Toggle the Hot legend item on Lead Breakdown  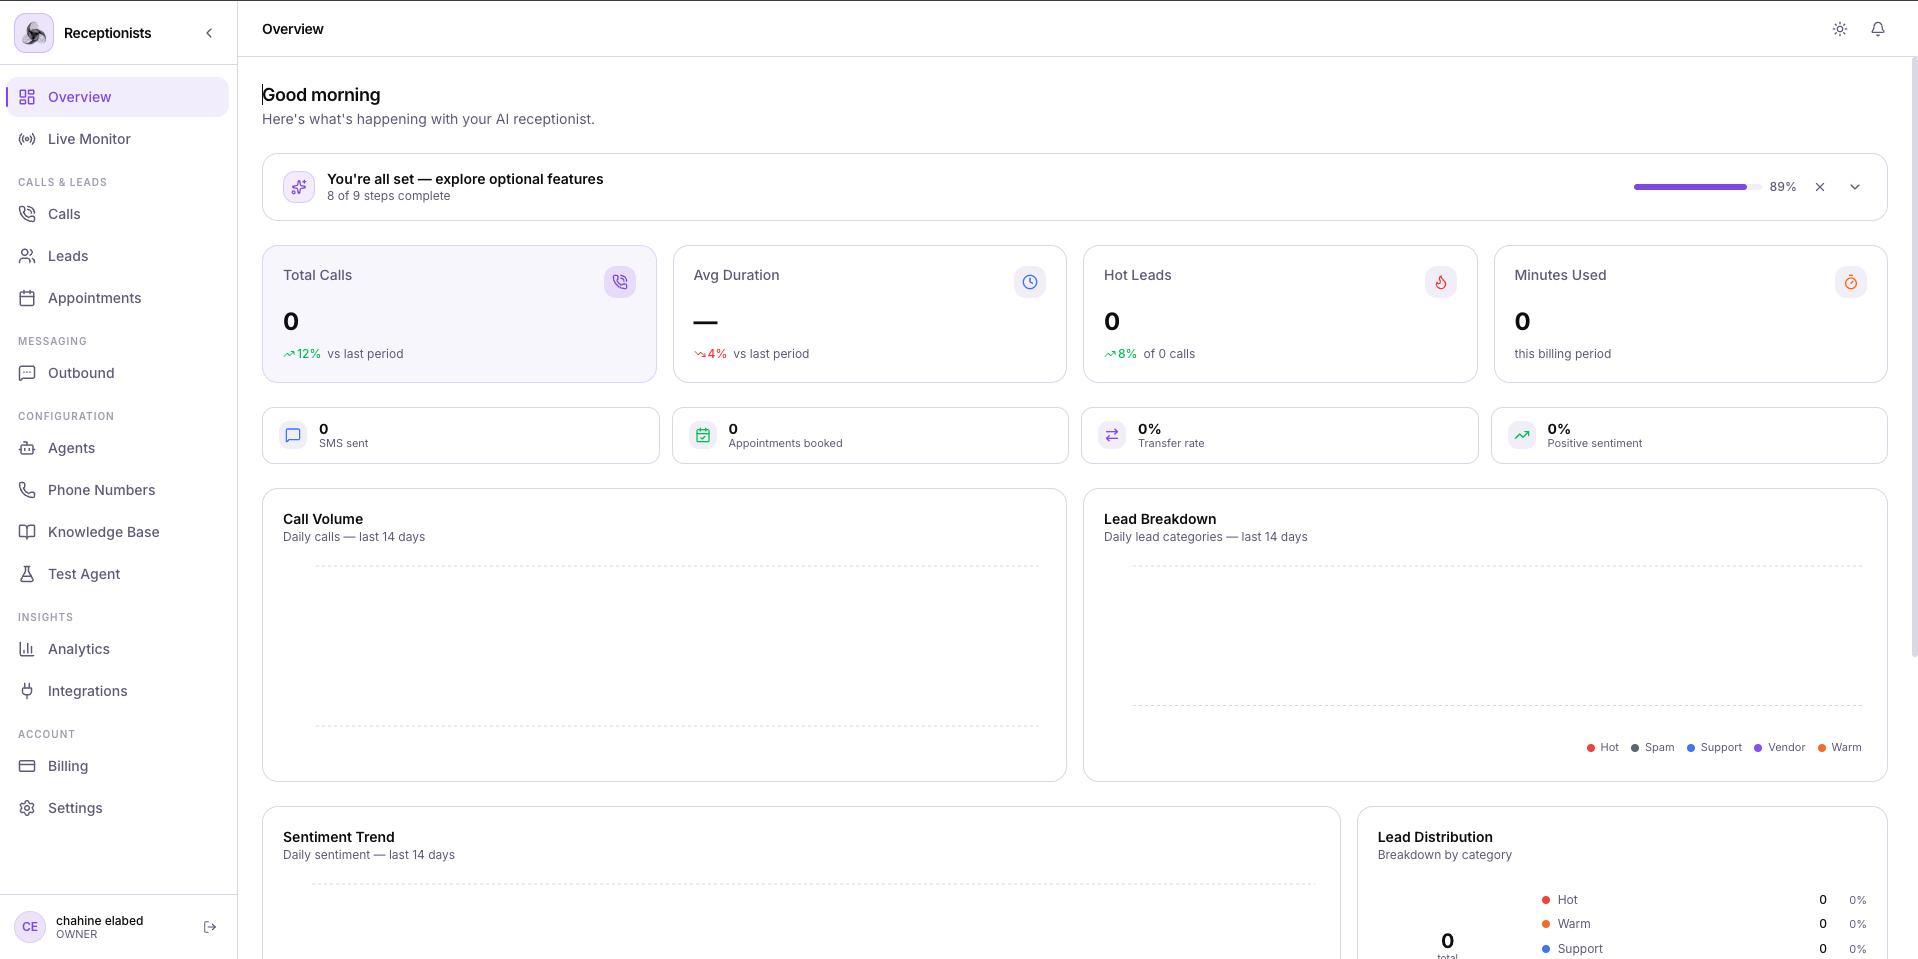1602,747
